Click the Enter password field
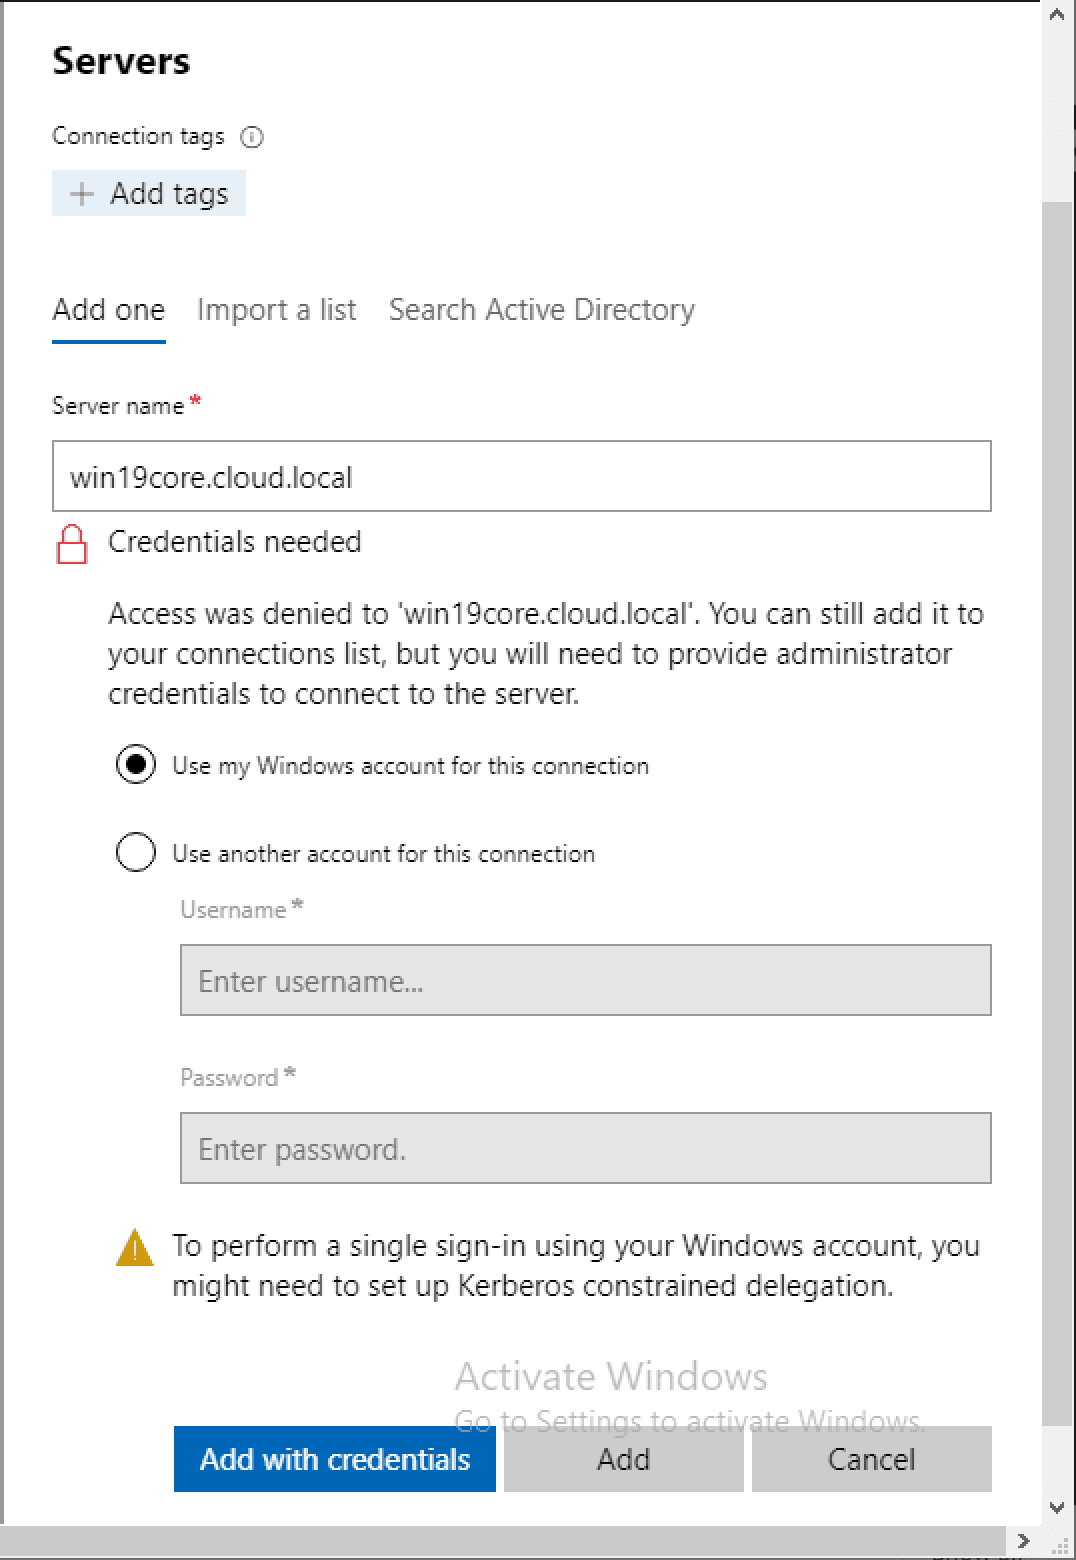The image size is (1076, 1560). click(585, 1148)
